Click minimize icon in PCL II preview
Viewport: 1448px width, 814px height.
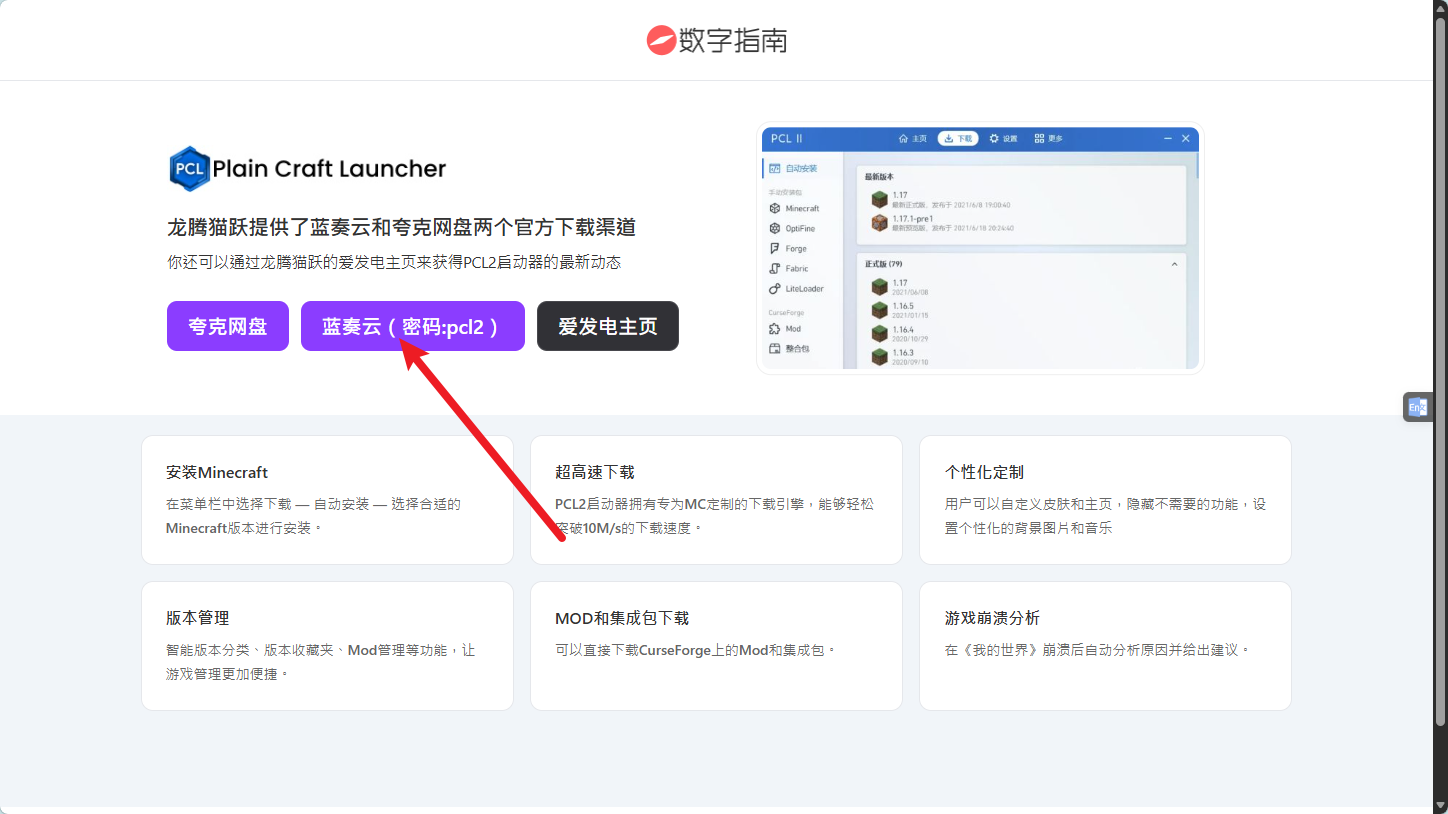point(1168,138)
